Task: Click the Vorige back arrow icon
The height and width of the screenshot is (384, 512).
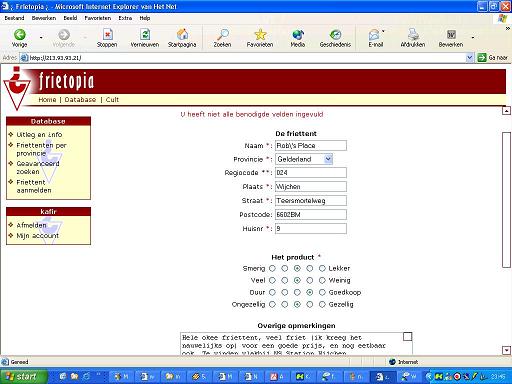Action: point(19,35)
